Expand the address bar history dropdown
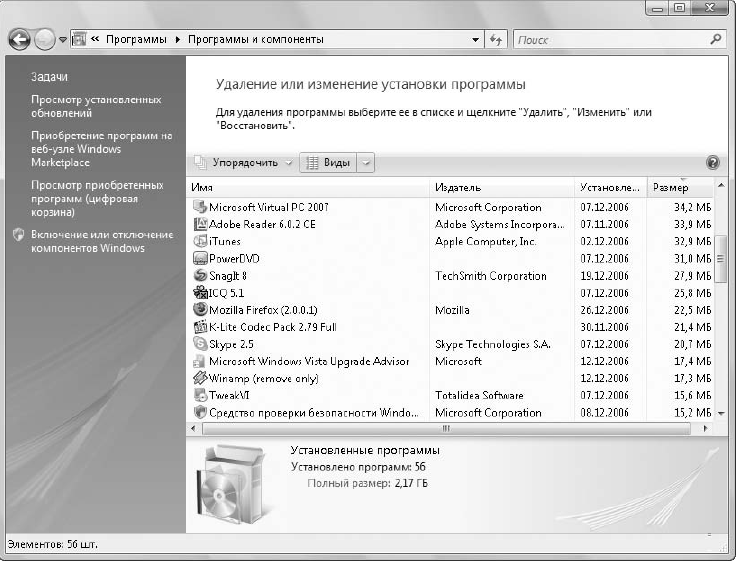The width and height of the screenshot is (736, 562). point(475,39)
